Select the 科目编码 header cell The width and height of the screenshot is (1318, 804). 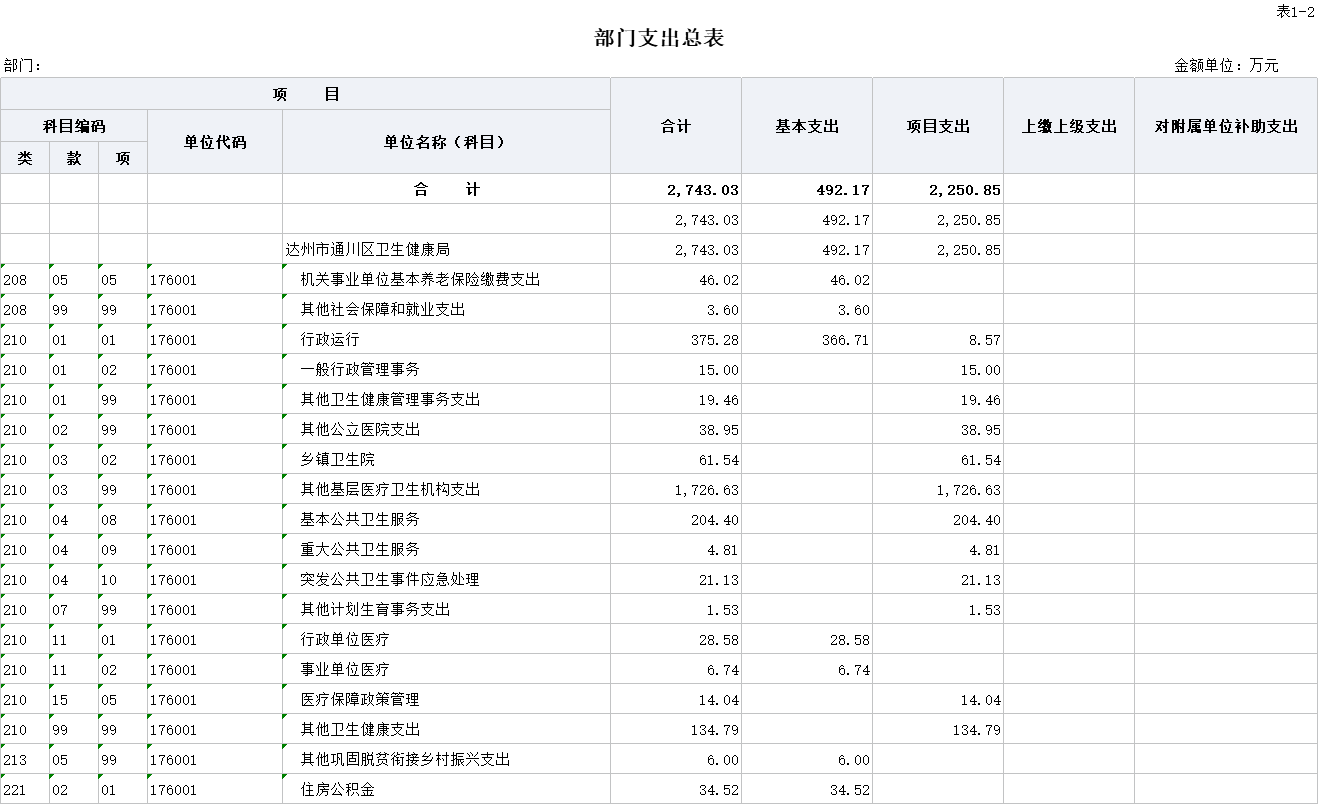(x=74, y=126)
